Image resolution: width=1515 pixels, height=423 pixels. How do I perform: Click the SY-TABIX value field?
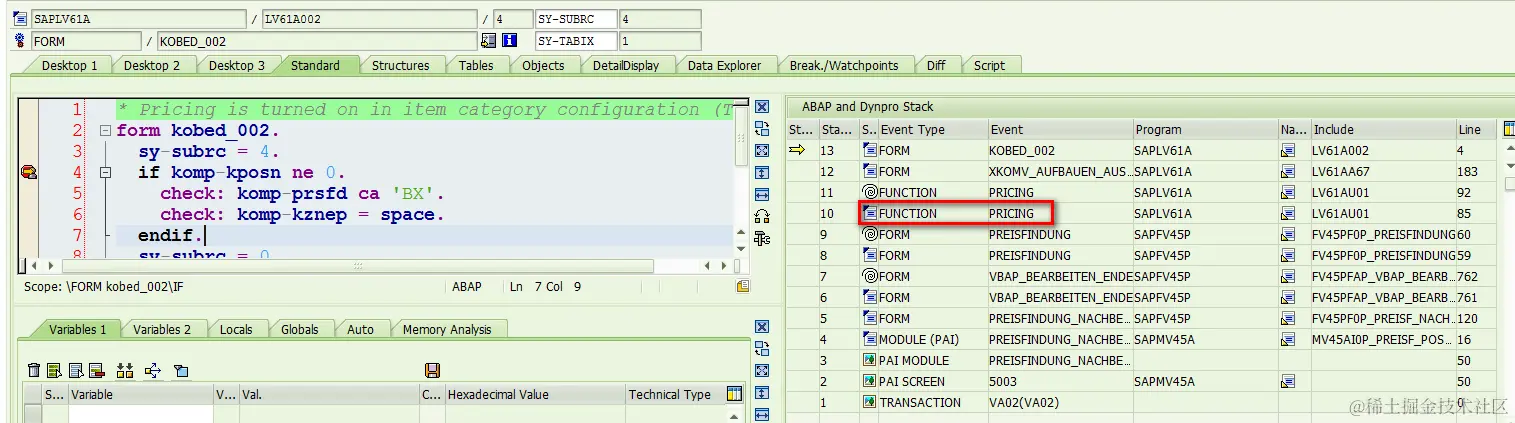pos(661,41)
